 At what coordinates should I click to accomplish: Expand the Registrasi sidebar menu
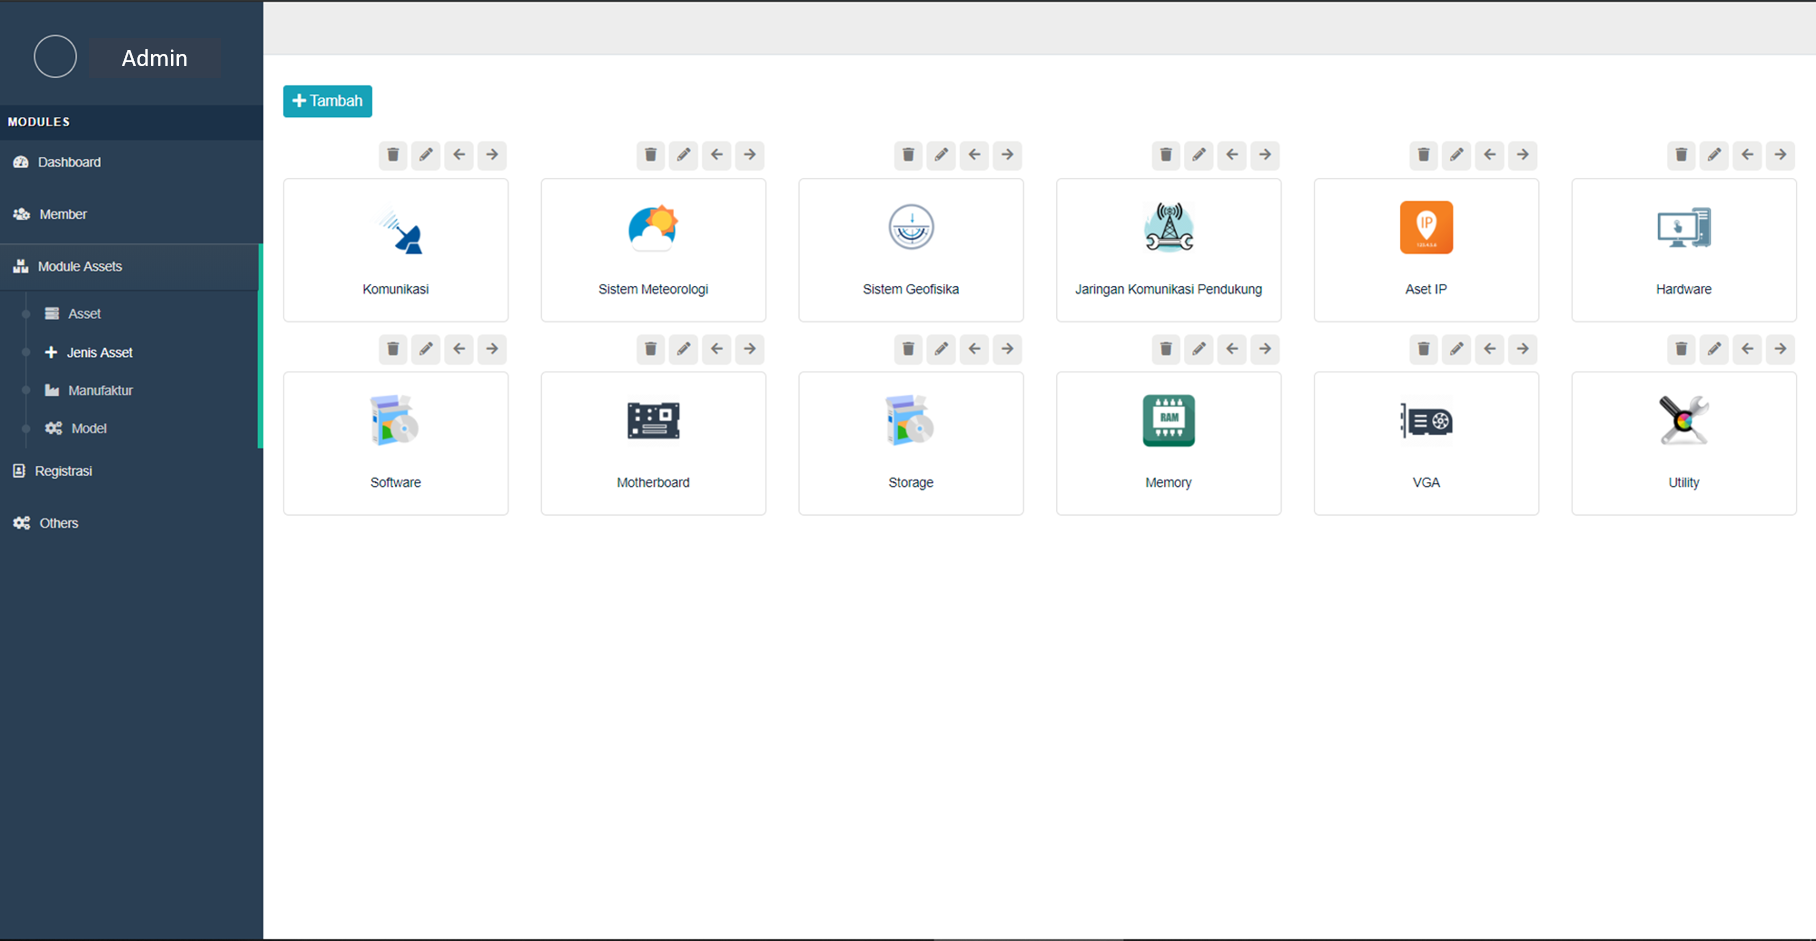point(63,471)
